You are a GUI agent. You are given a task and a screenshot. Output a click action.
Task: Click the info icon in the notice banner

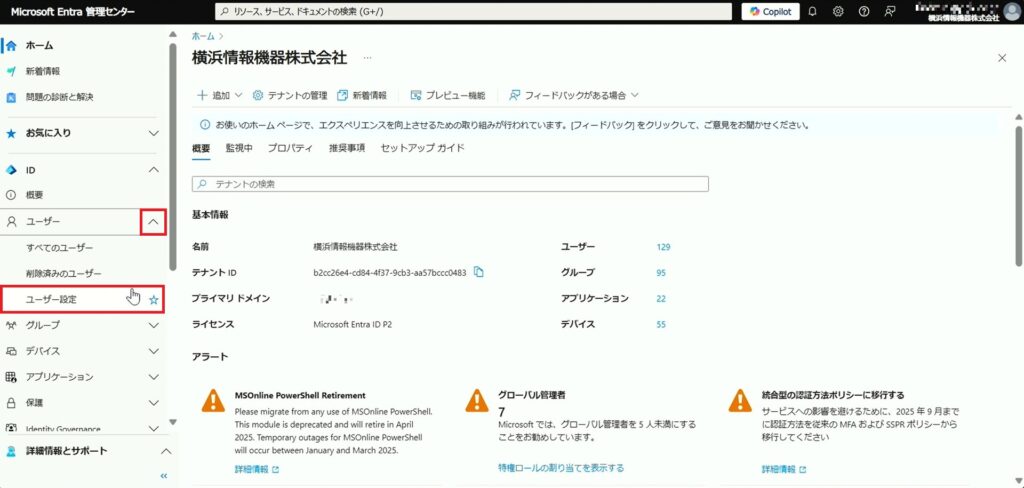(204, 124)
